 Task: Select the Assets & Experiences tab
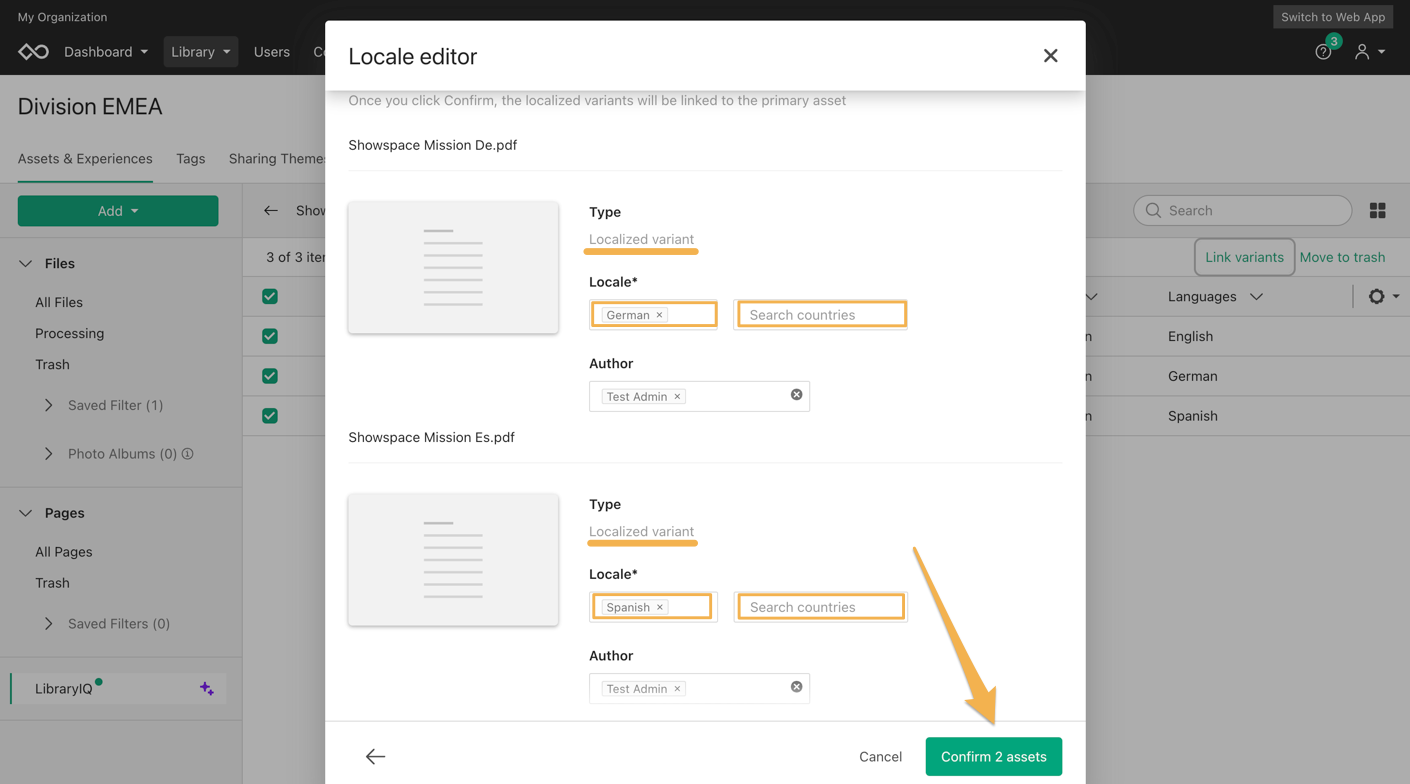pos(85,159)
